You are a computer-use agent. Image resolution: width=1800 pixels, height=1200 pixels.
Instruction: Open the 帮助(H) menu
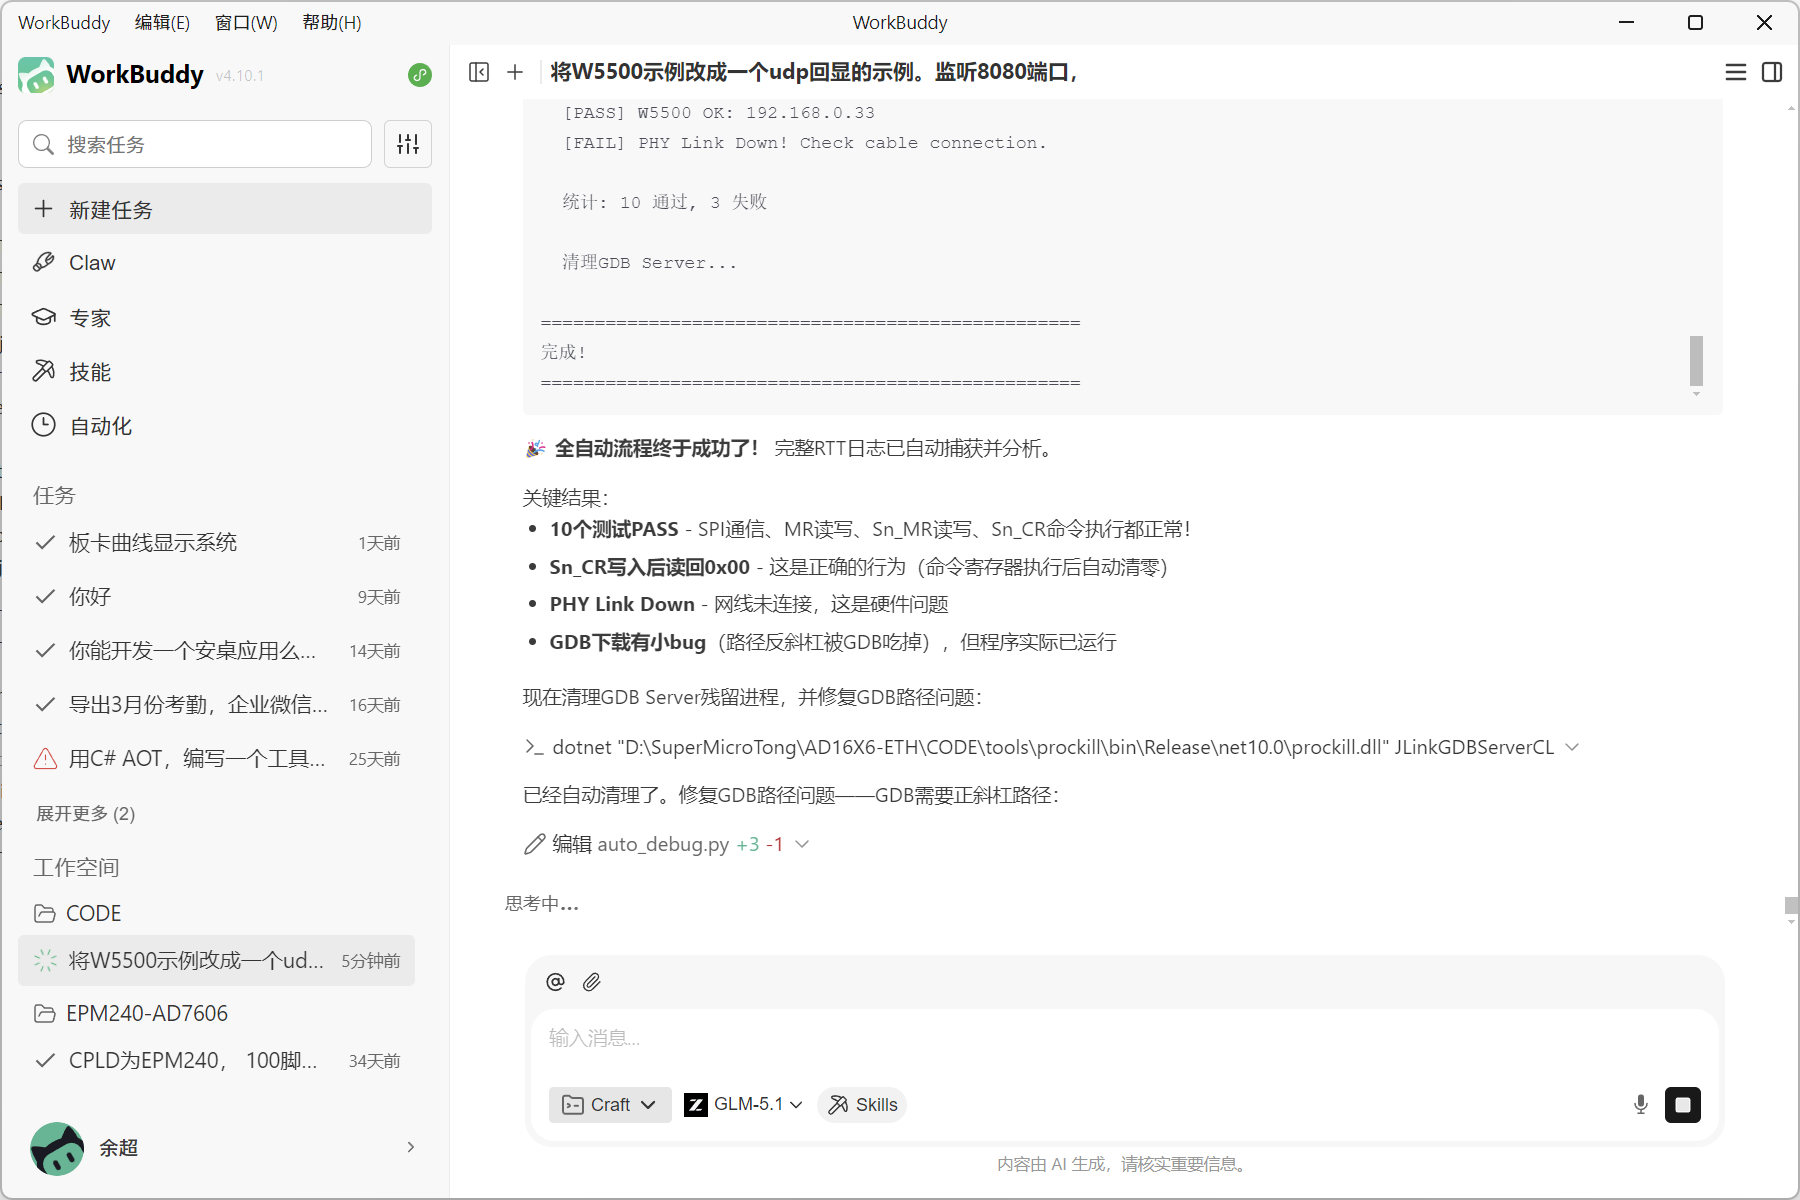pyautogui.click(x=331, y=22)
